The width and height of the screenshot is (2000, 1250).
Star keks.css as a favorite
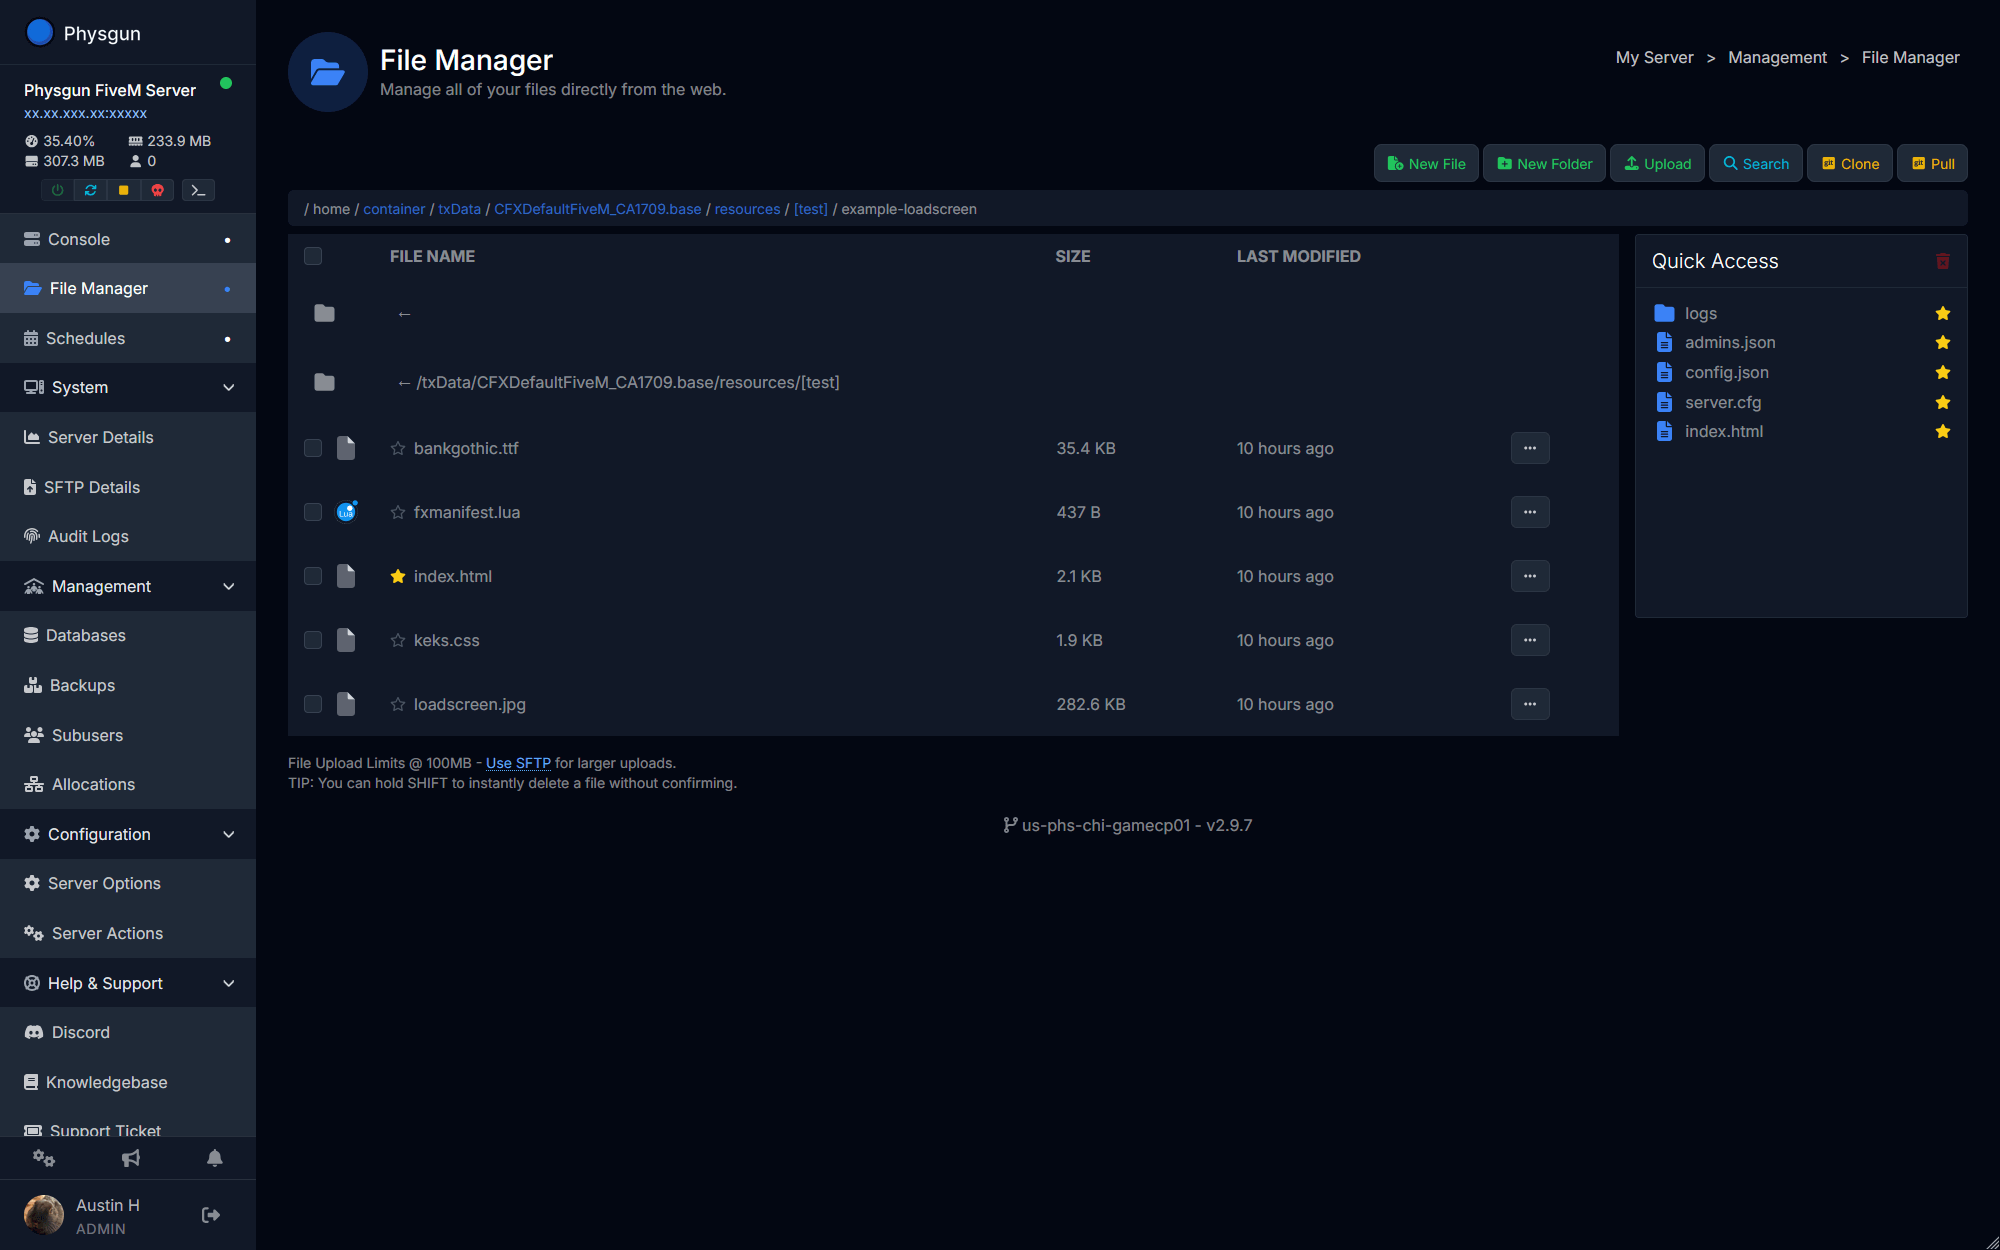(x=398, y=640)
